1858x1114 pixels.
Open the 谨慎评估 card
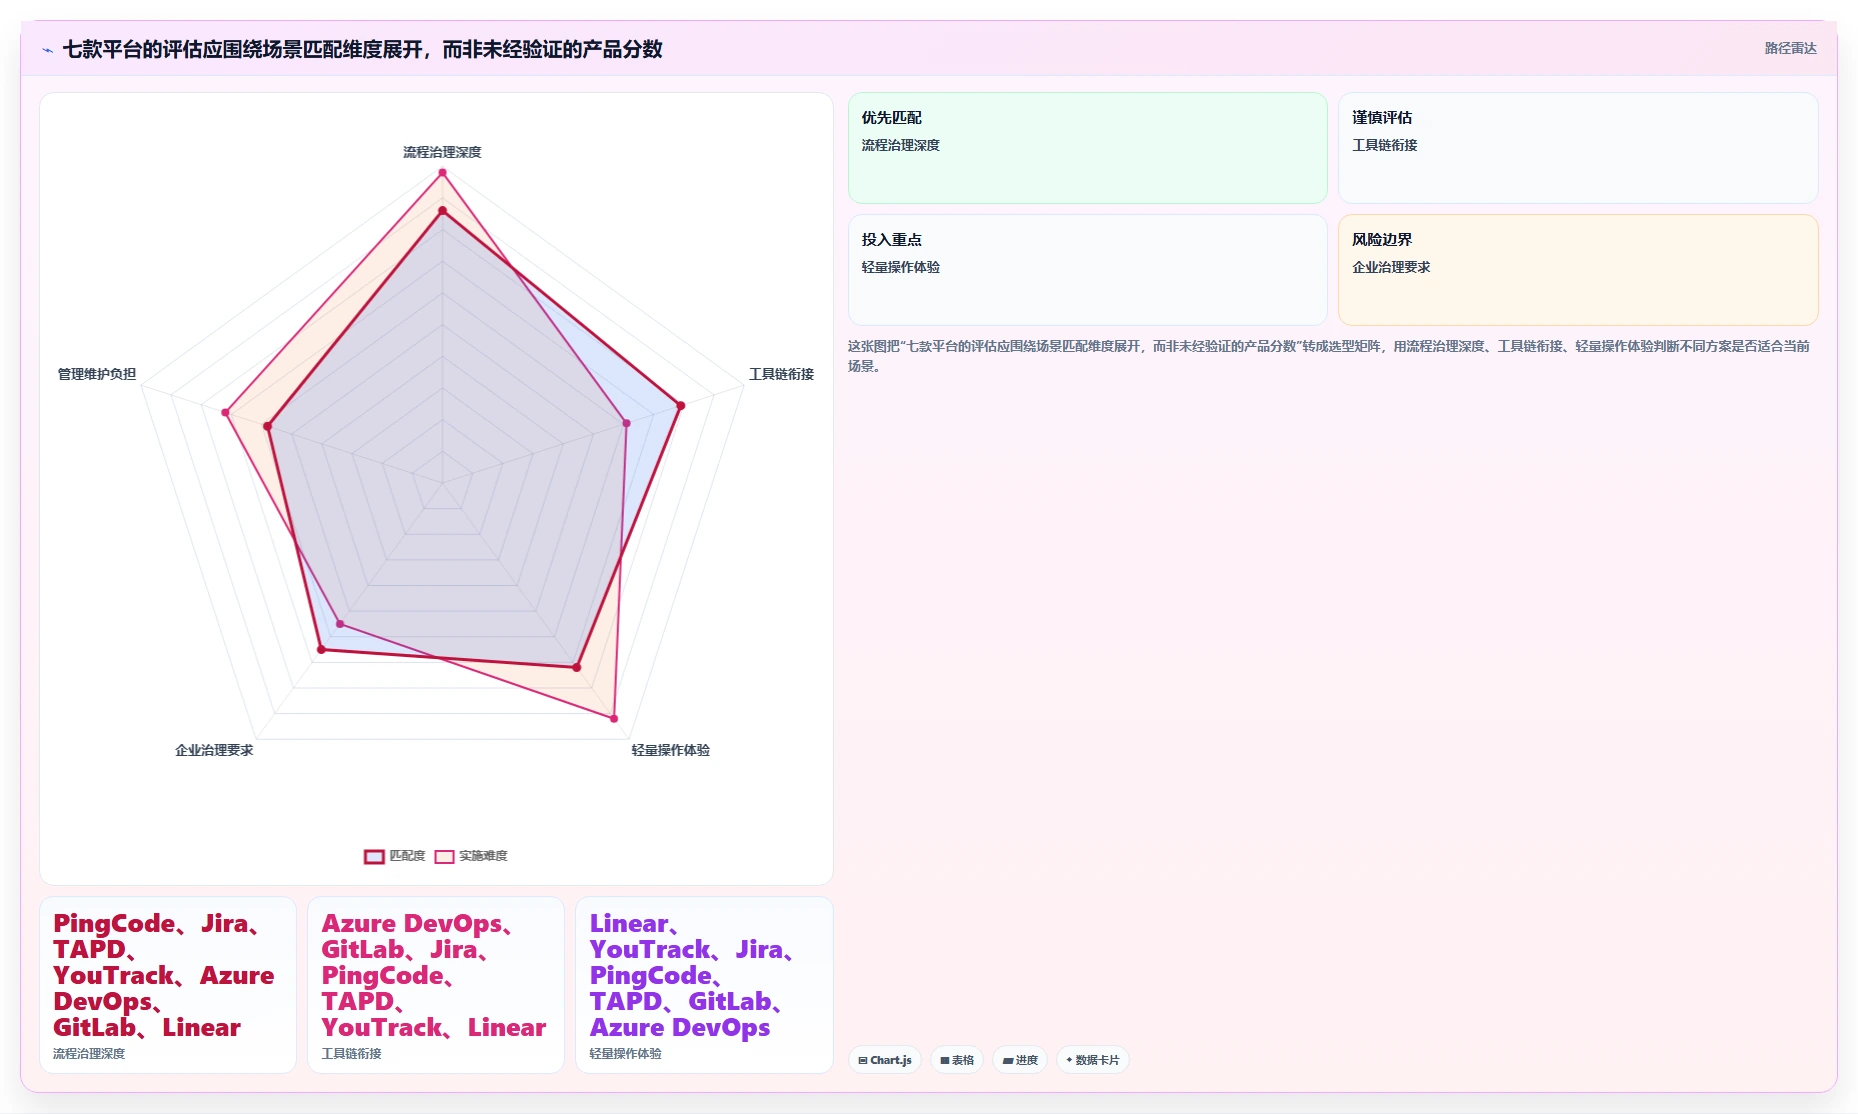pyautogui.click(x=1578, y=148)
